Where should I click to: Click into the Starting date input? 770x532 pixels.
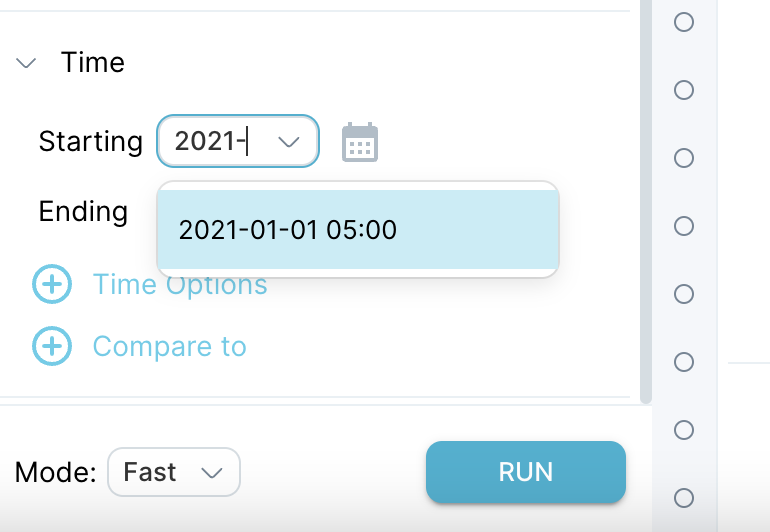pos(216,141)
